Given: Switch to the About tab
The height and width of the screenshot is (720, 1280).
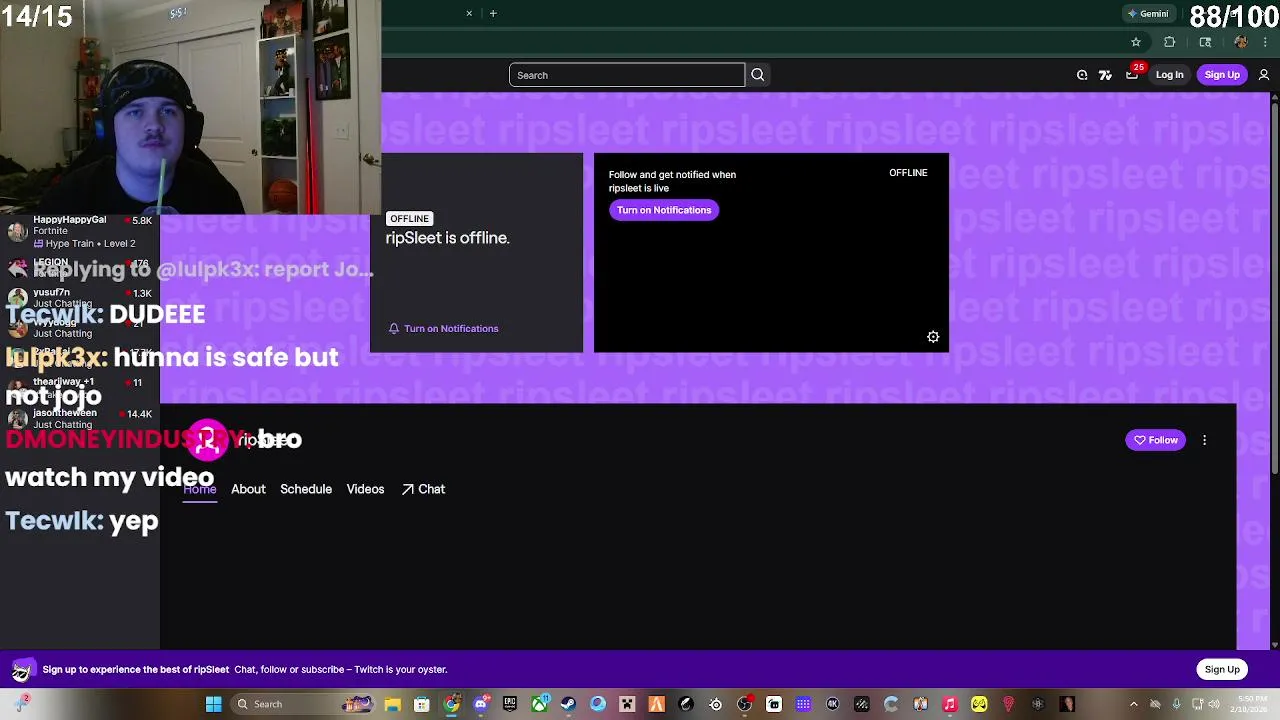Looking at the screenshot, I should coord(248,489).
